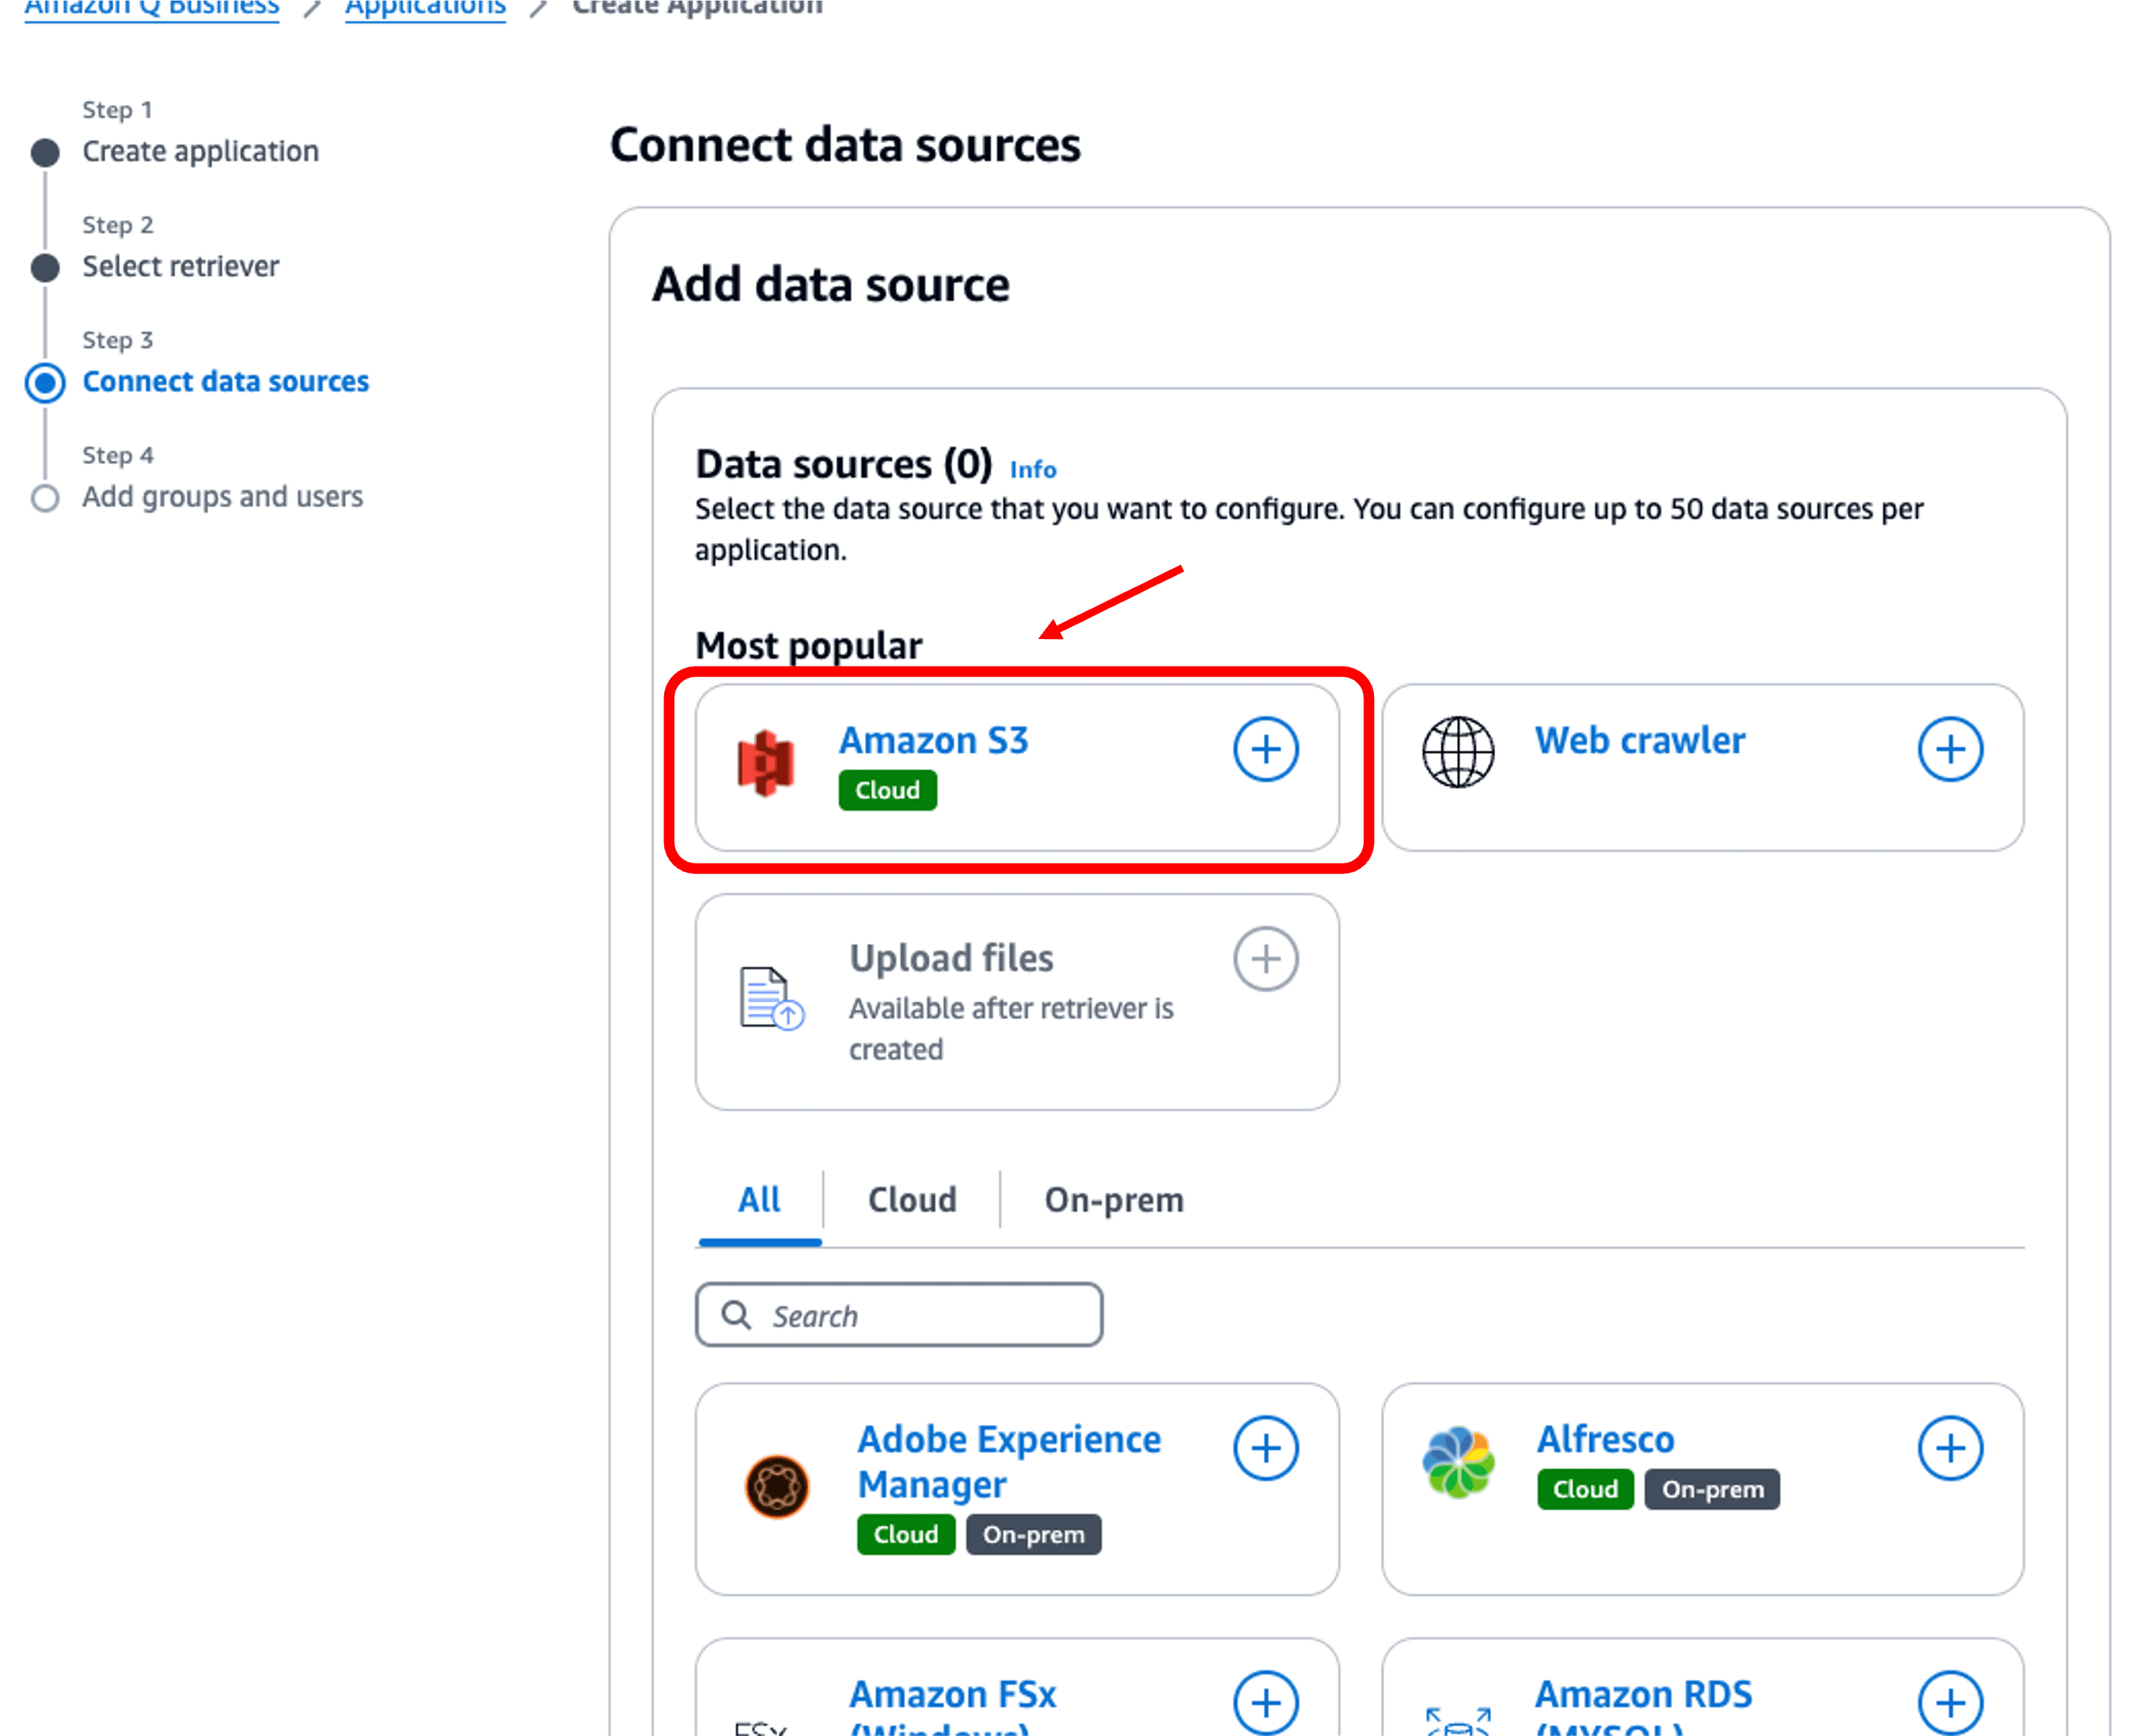This screenshot has width=2137, height=1736.
Task: Add Adobe Experience Manager connector via plus icon
Action: (x=1266, y=1447)
